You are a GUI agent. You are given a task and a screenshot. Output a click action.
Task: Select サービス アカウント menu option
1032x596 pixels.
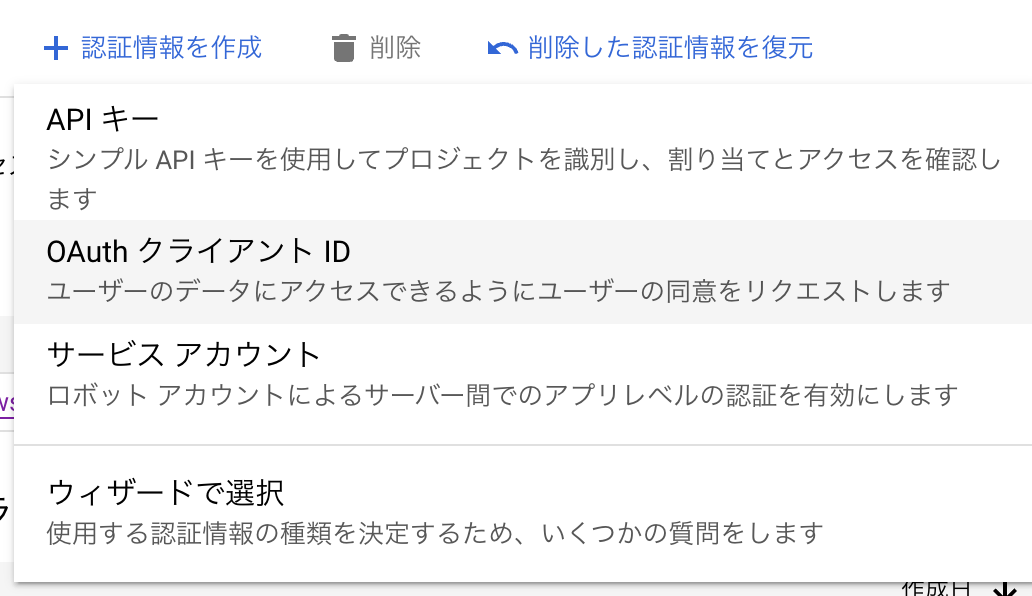(x=184, y=354)
